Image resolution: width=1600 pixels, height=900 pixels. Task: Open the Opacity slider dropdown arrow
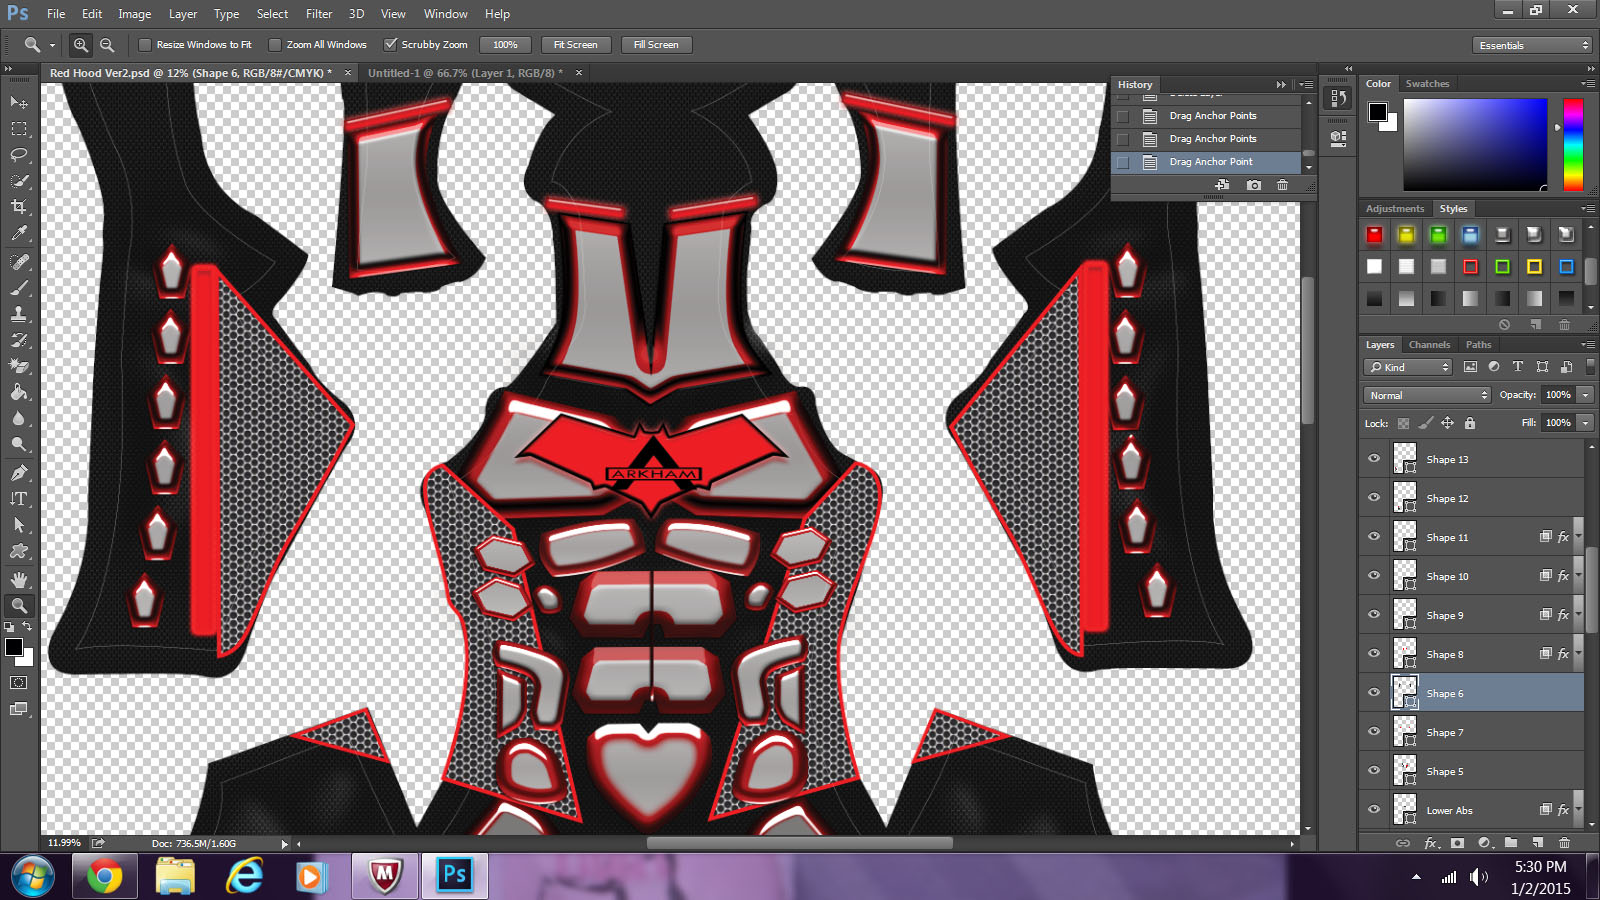1586,395
